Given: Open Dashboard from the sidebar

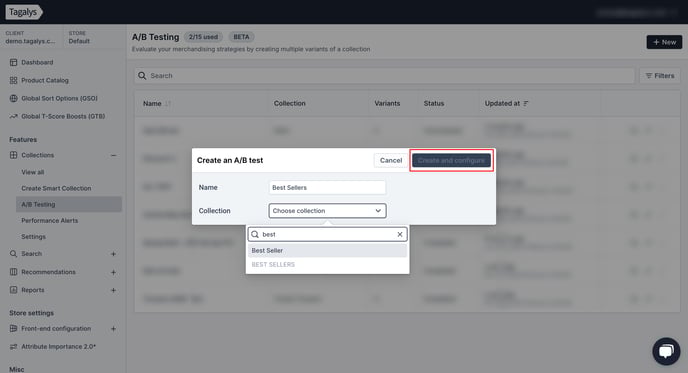Looking at the screenshot, I should [37, 62].
